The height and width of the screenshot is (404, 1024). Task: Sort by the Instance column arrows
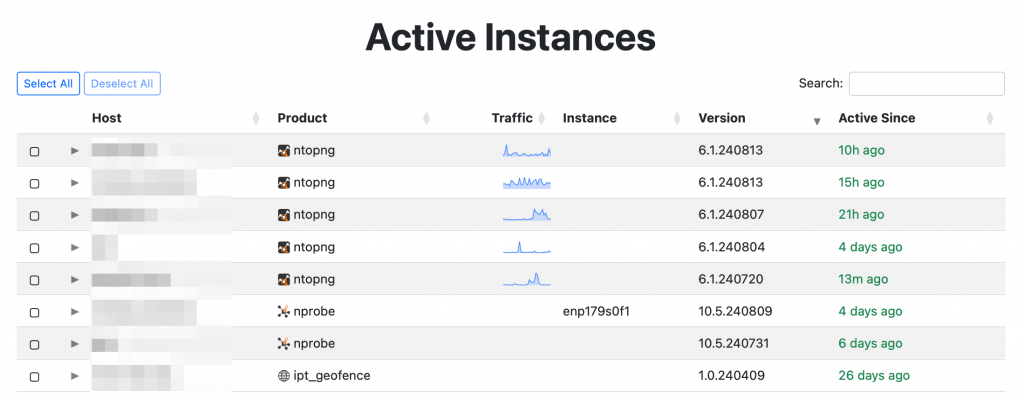point(677,119)
